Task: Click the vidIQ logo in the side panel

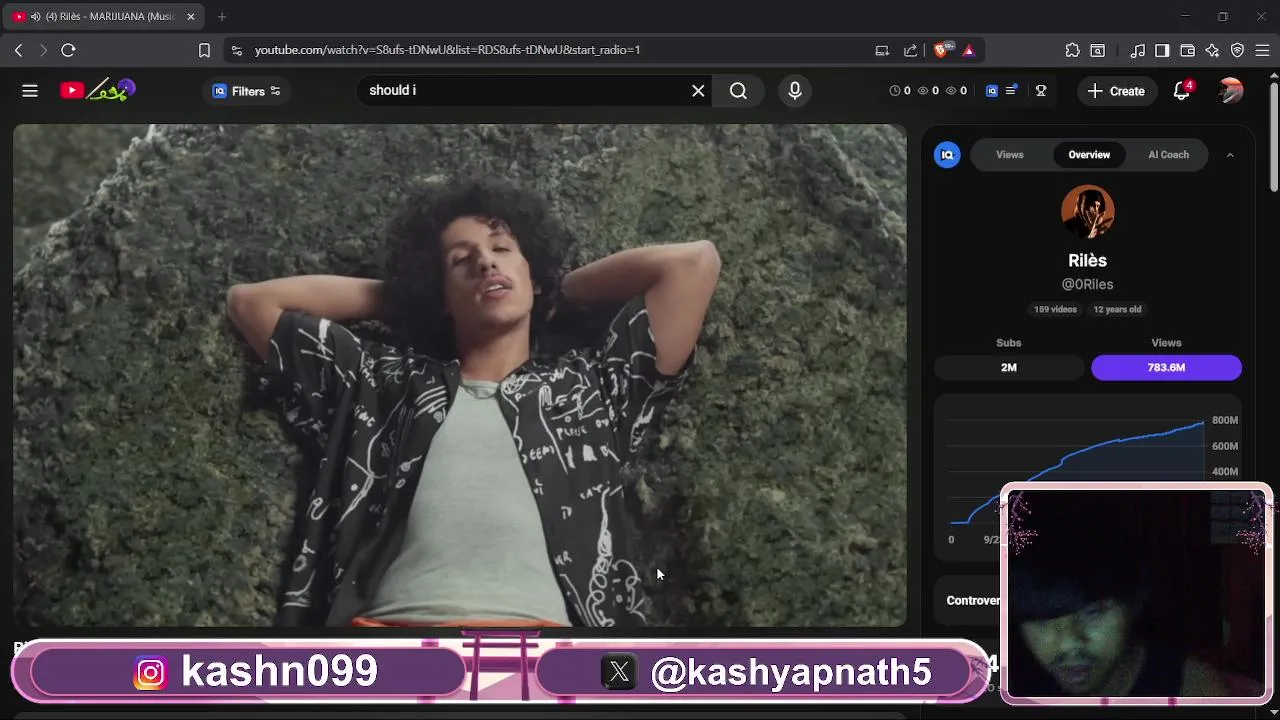Action: click(x=947, y=155)
